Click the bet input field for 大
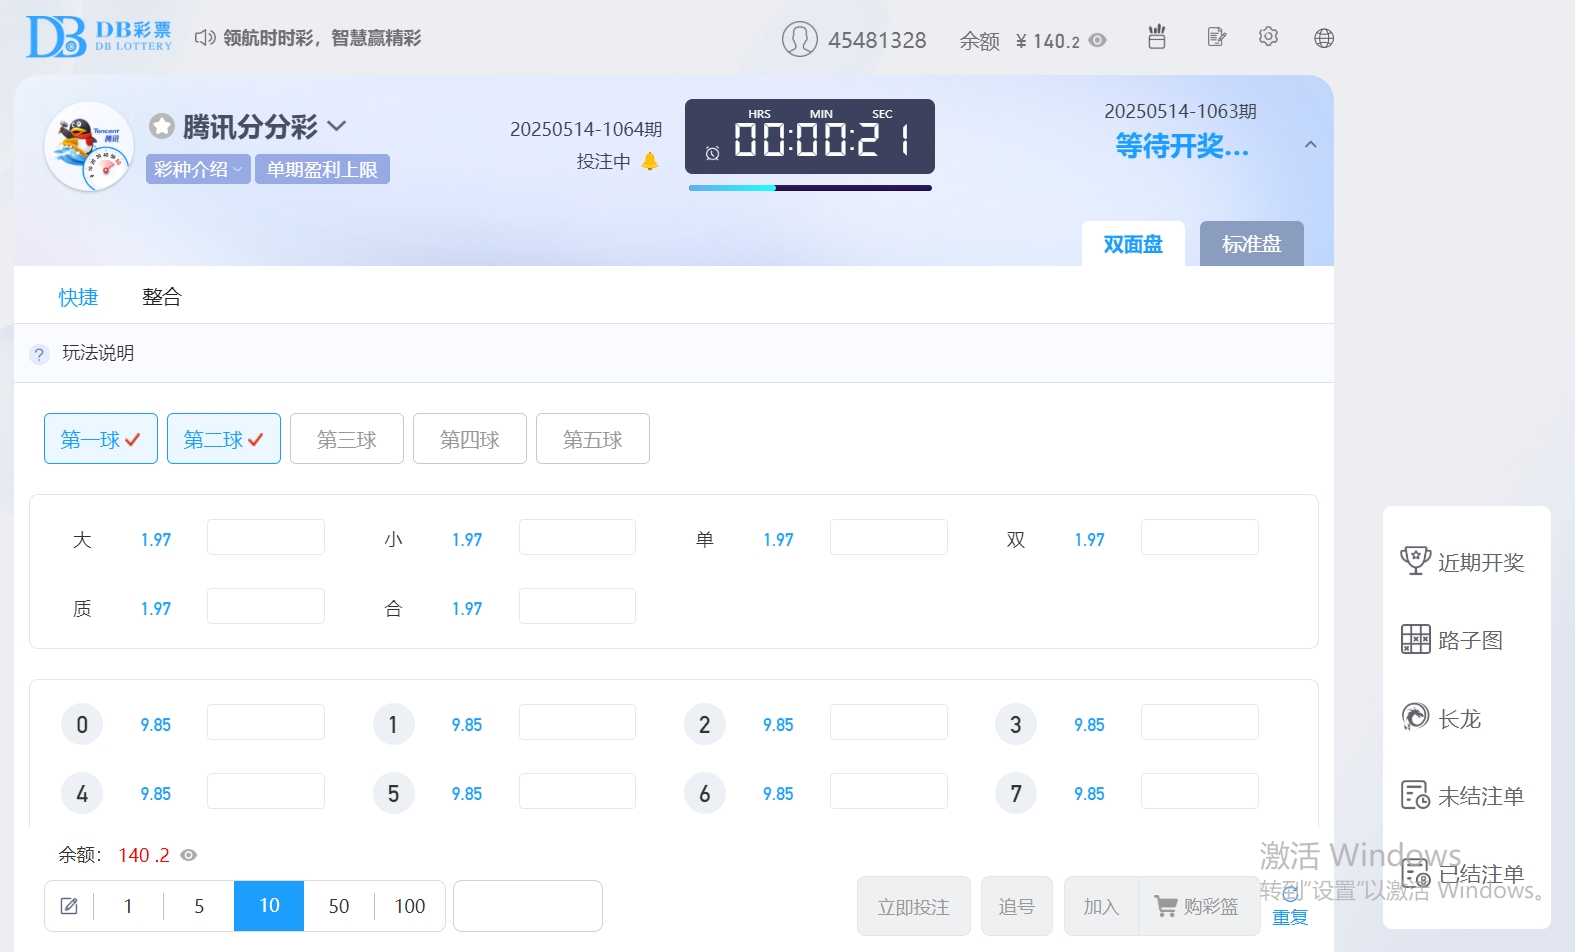The height and width of the screenshot is (952, 1575). (x=266, y=537)
